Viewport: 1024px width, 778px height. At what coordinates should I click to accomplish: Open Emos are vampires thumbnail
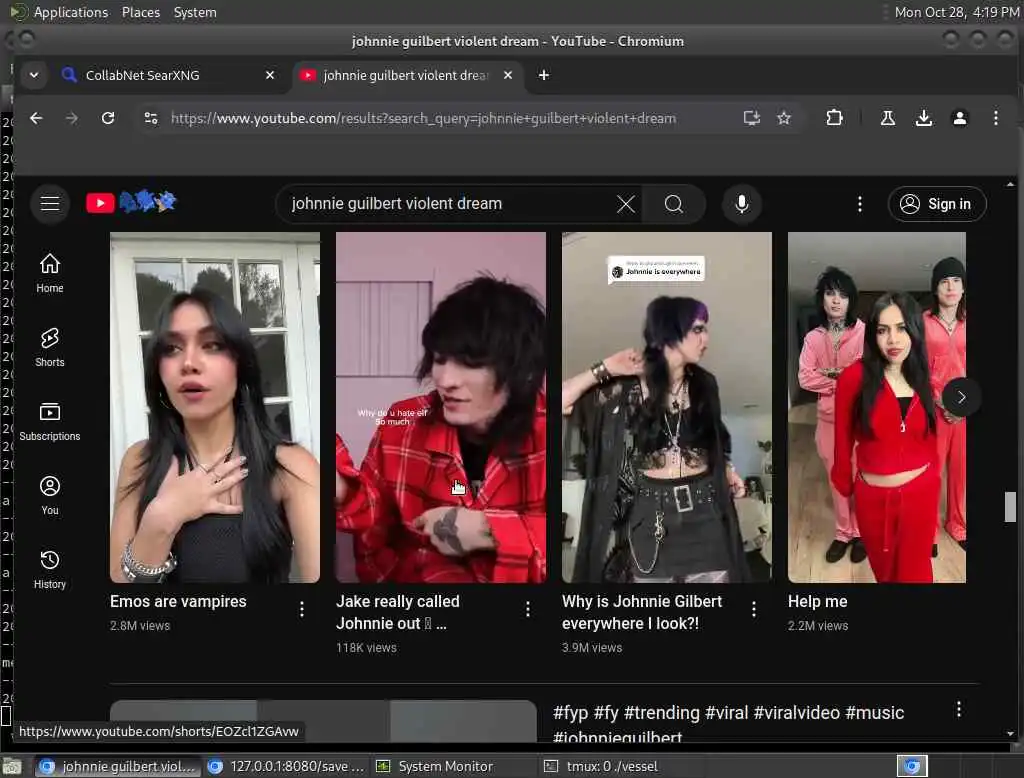(x=215, y=407)
